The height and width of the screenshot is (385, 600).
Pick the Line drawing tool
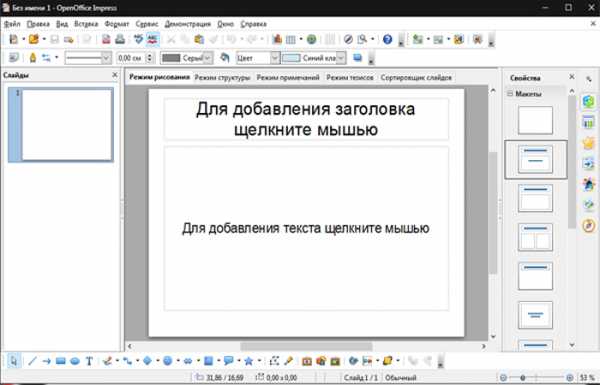pyautogui.click(x=33, y=361)
